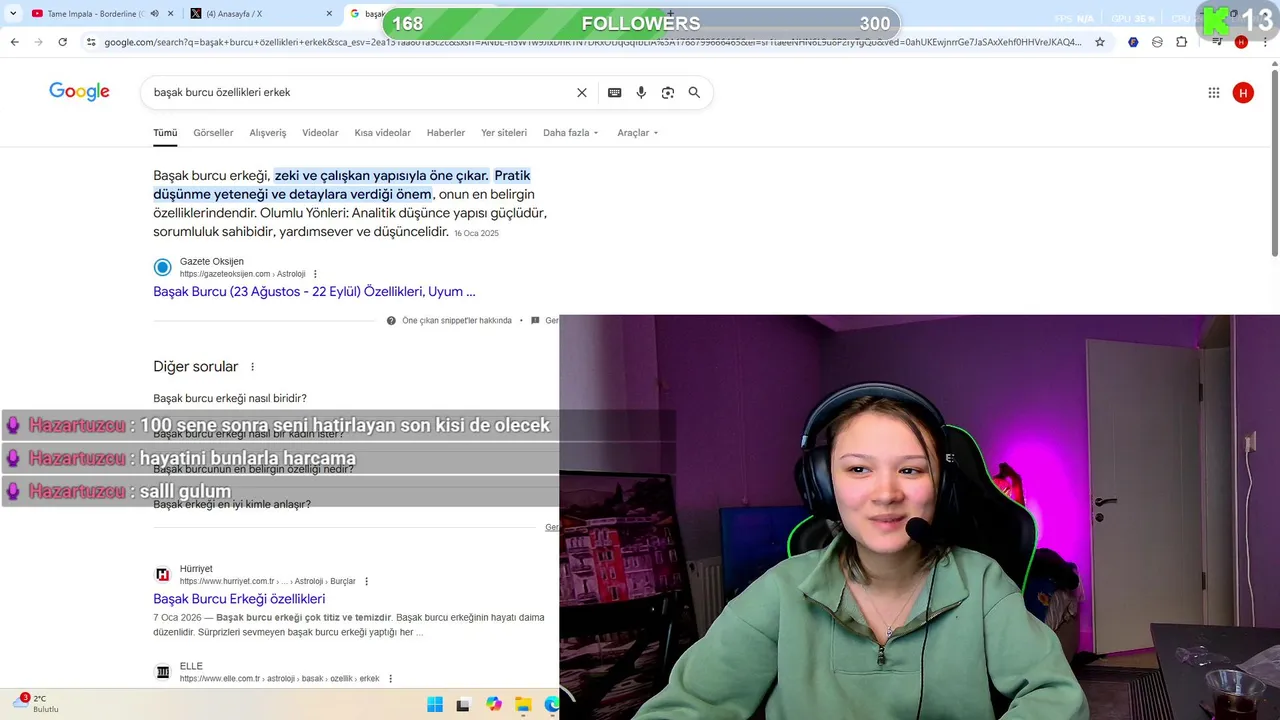Open the Google apps grid

coord(1214,93)
